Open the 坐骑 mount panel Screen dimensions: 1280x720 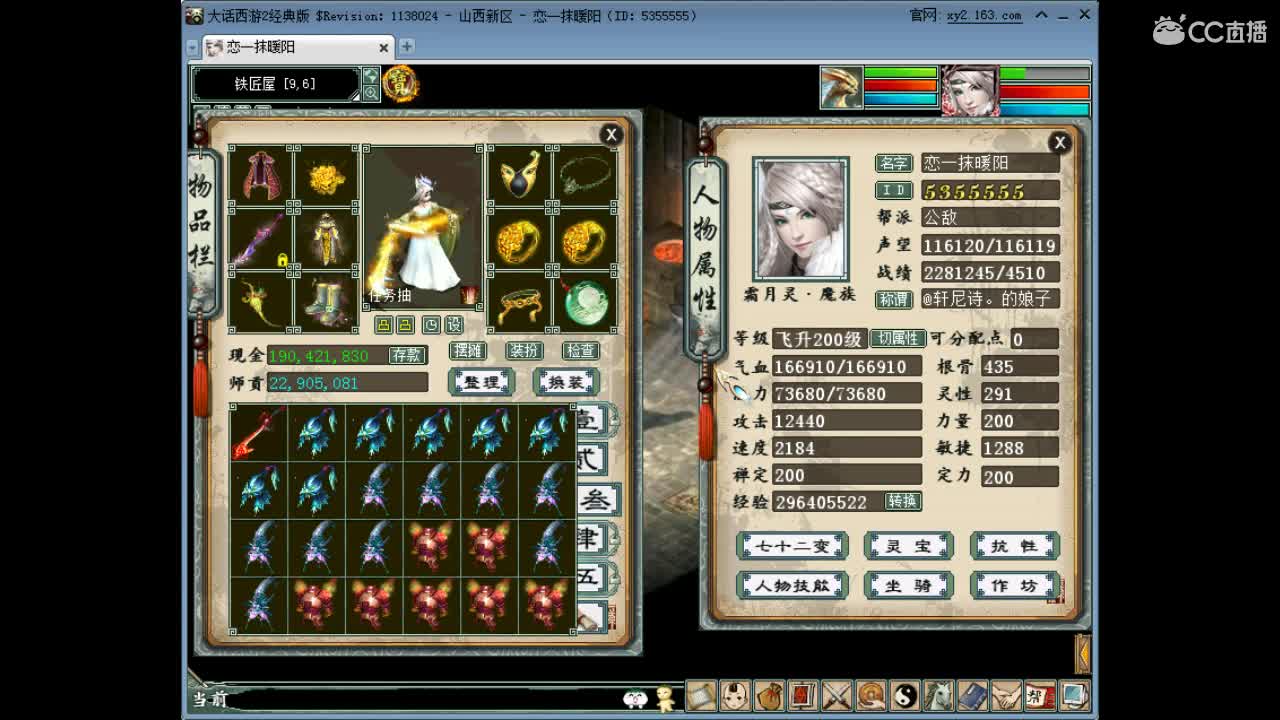click(908, 586)
